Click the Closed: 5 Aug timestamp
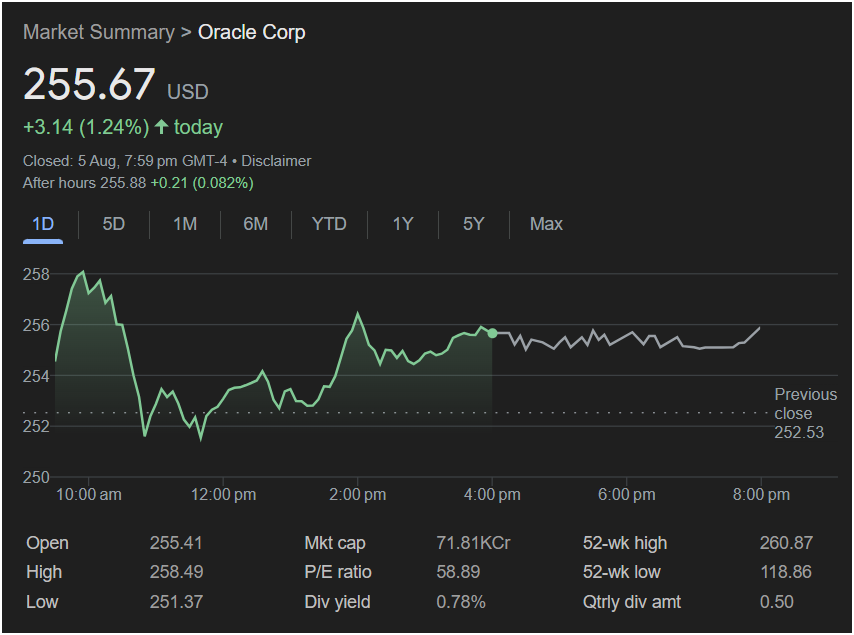854x635 pixels. click(125, 161)
